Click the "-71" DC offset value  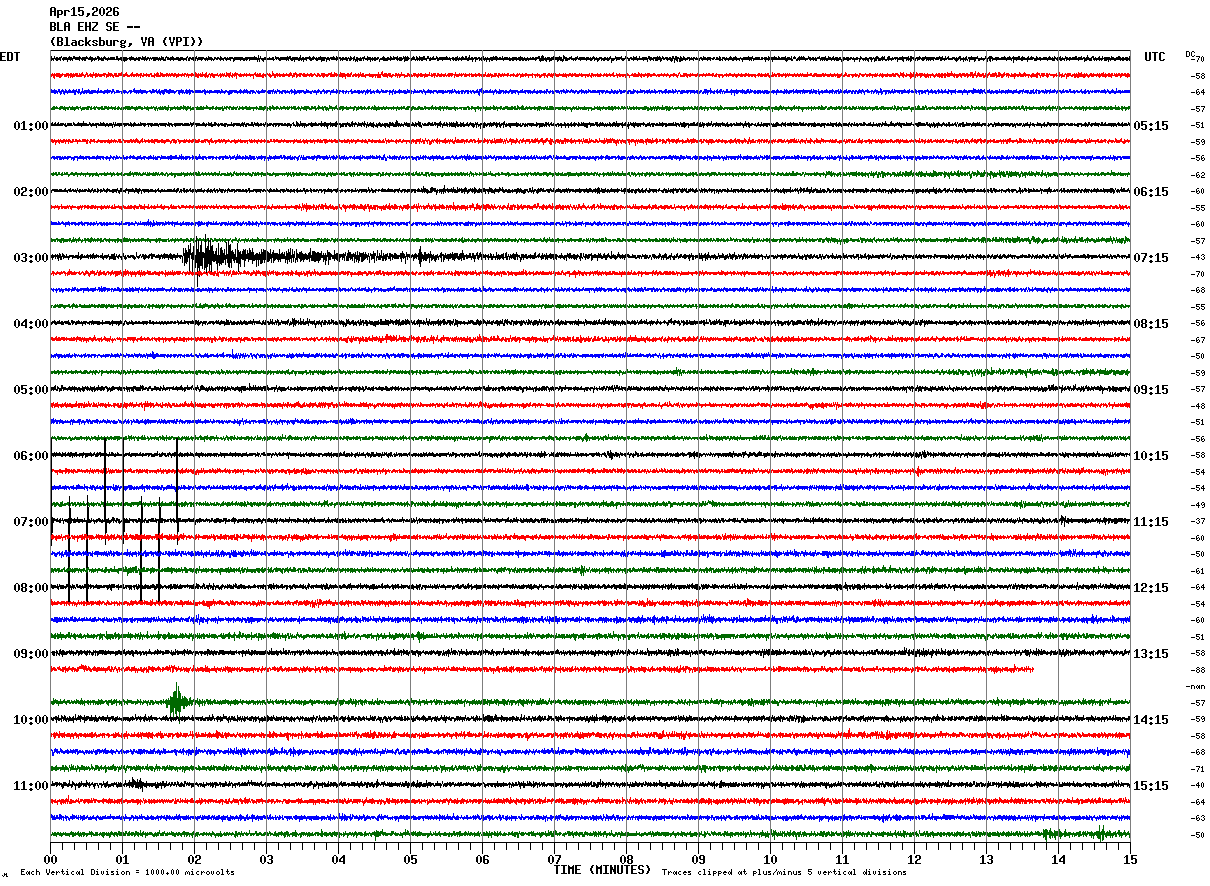pyautogui.click(x=1198, y=769)
